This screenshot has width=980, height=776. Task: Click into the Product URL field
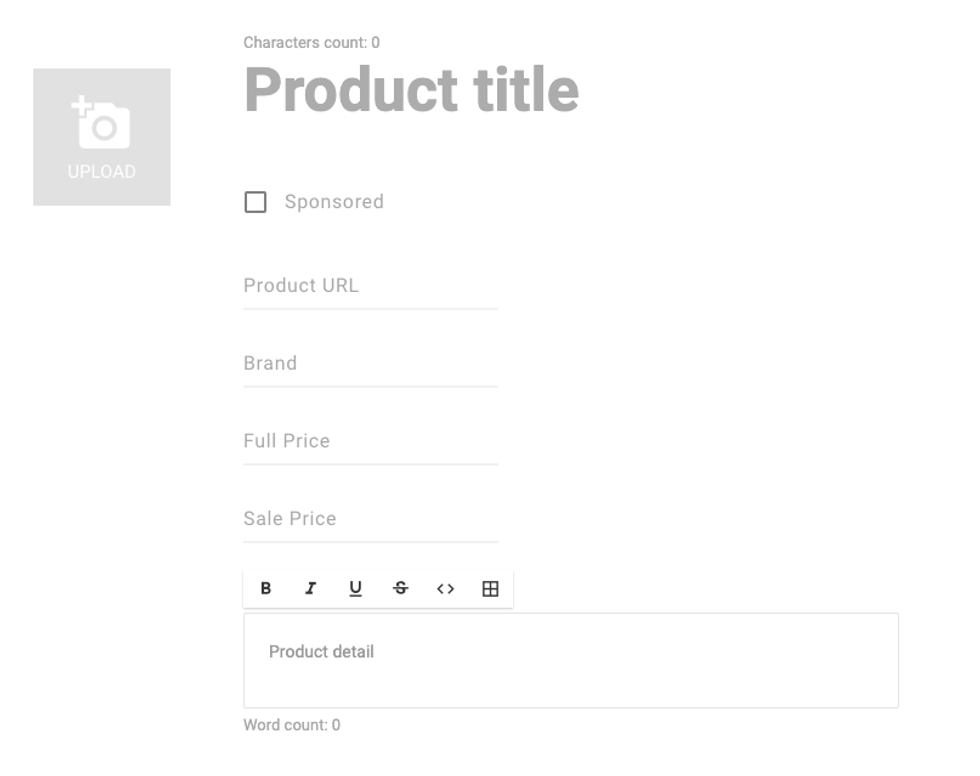[x=370, y=286]
